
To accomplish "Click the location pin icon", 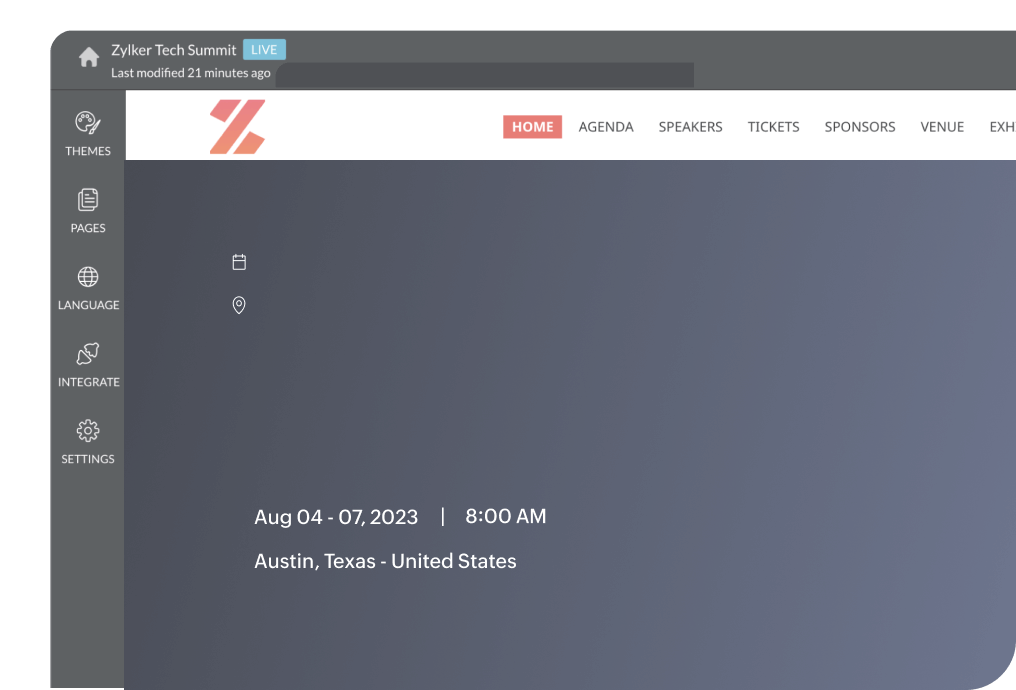I will pyautogui.click(x=239, y=305).
